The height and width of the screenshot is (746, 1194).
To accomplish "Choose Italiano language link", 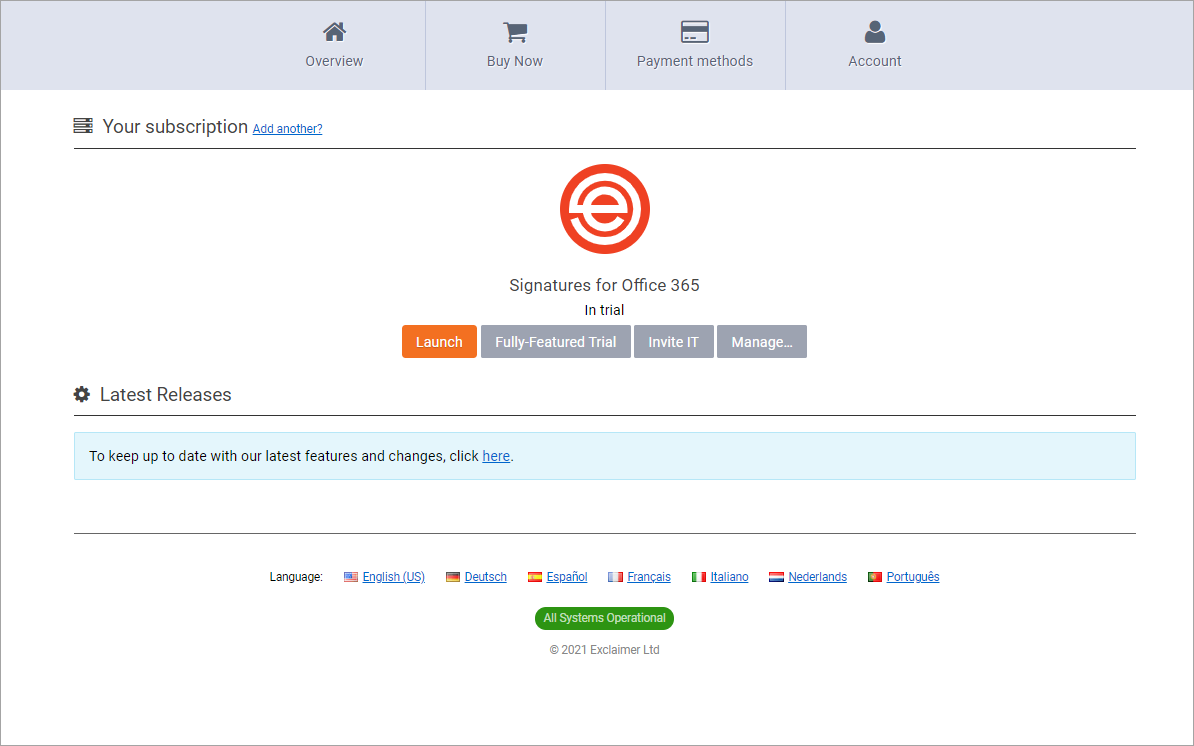I will pos(729,577).
